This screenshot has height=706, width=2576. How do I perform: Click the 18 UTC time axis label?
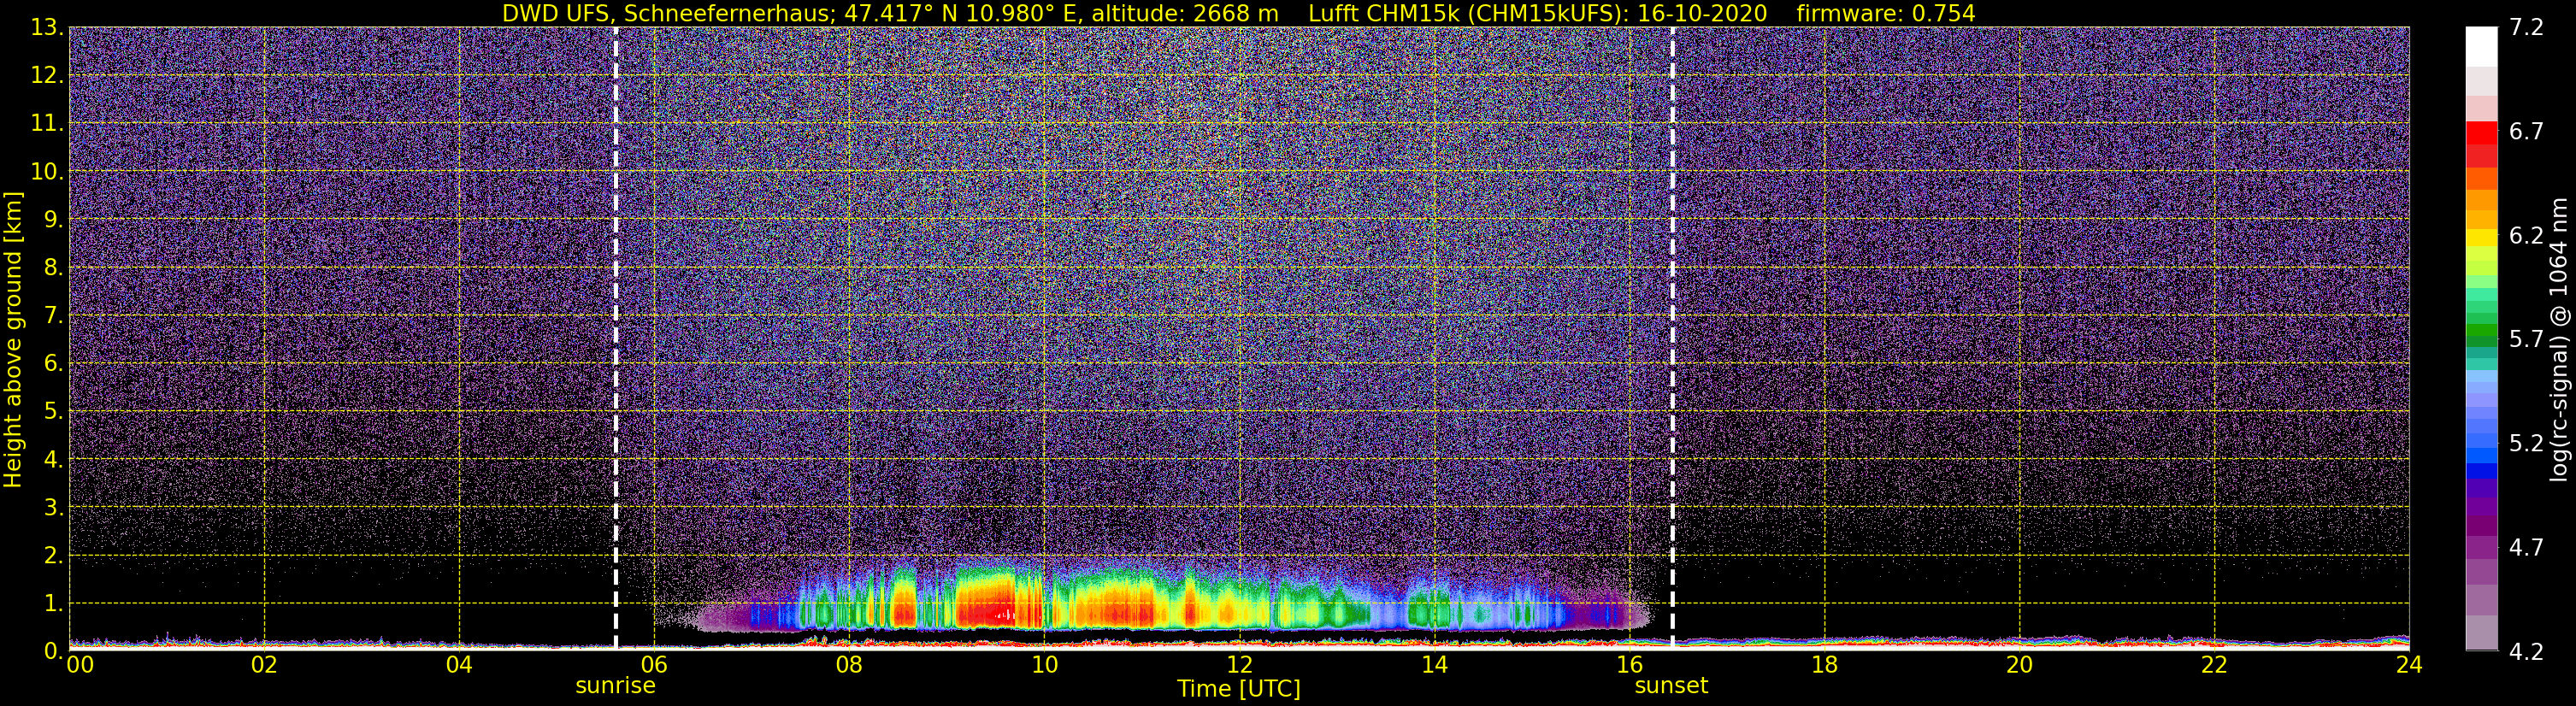pos(1825,665)
